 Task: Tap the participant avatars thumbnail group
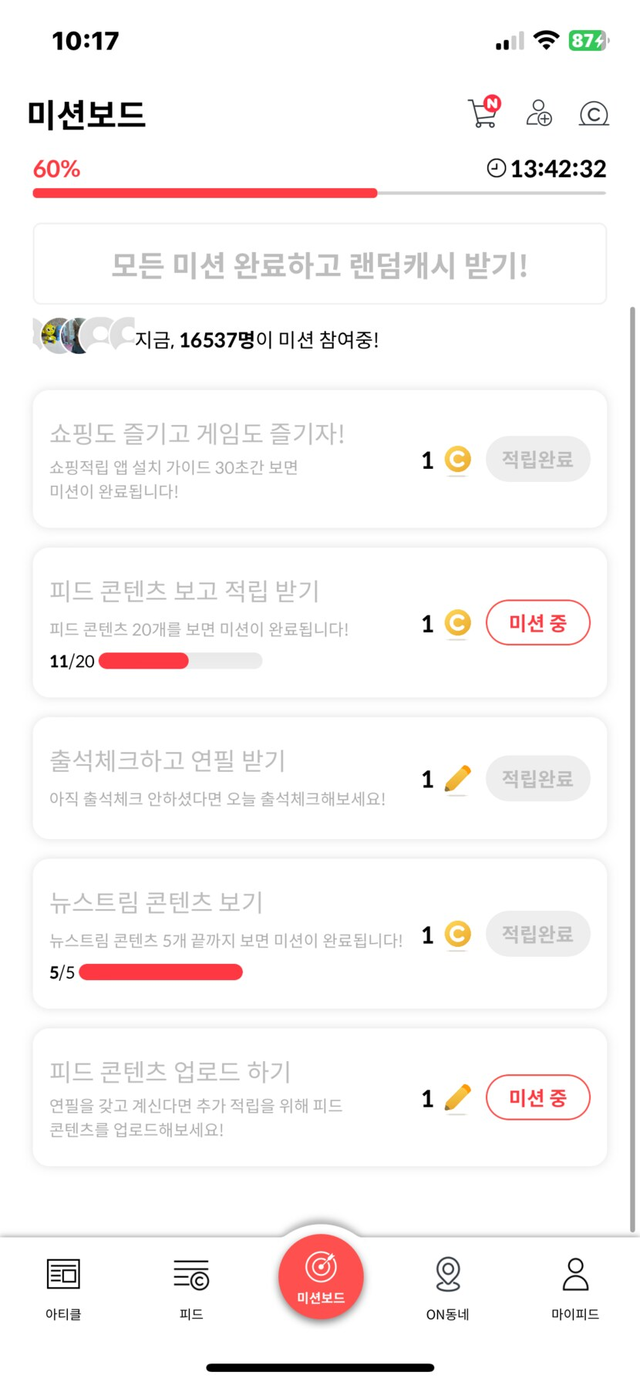tap(84, 335)
